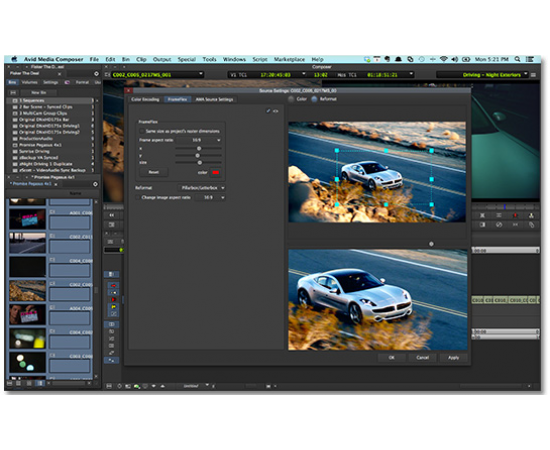This screenshot has width=550, height=450.
Task: Select the ProductionAudio bin
Action: coord(51,139)
